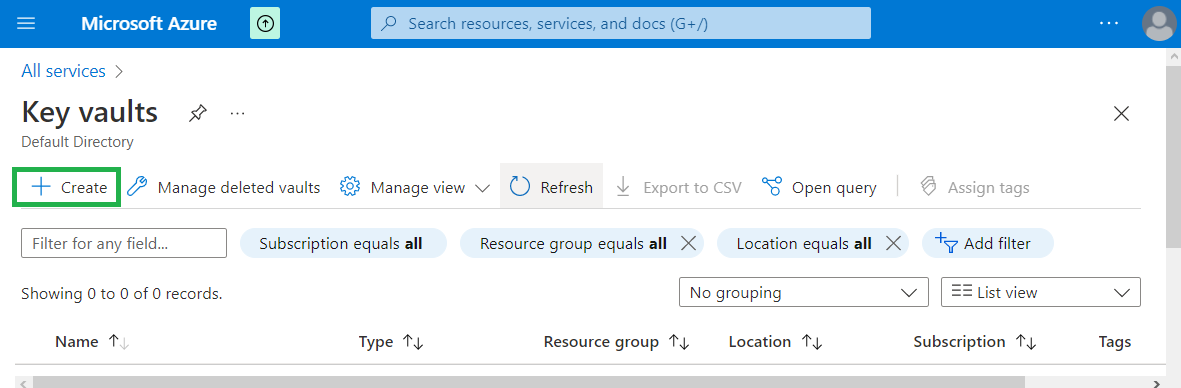Open query in Resource Graph
Screen dimensions: 1181x388
(x=819, y=187)
